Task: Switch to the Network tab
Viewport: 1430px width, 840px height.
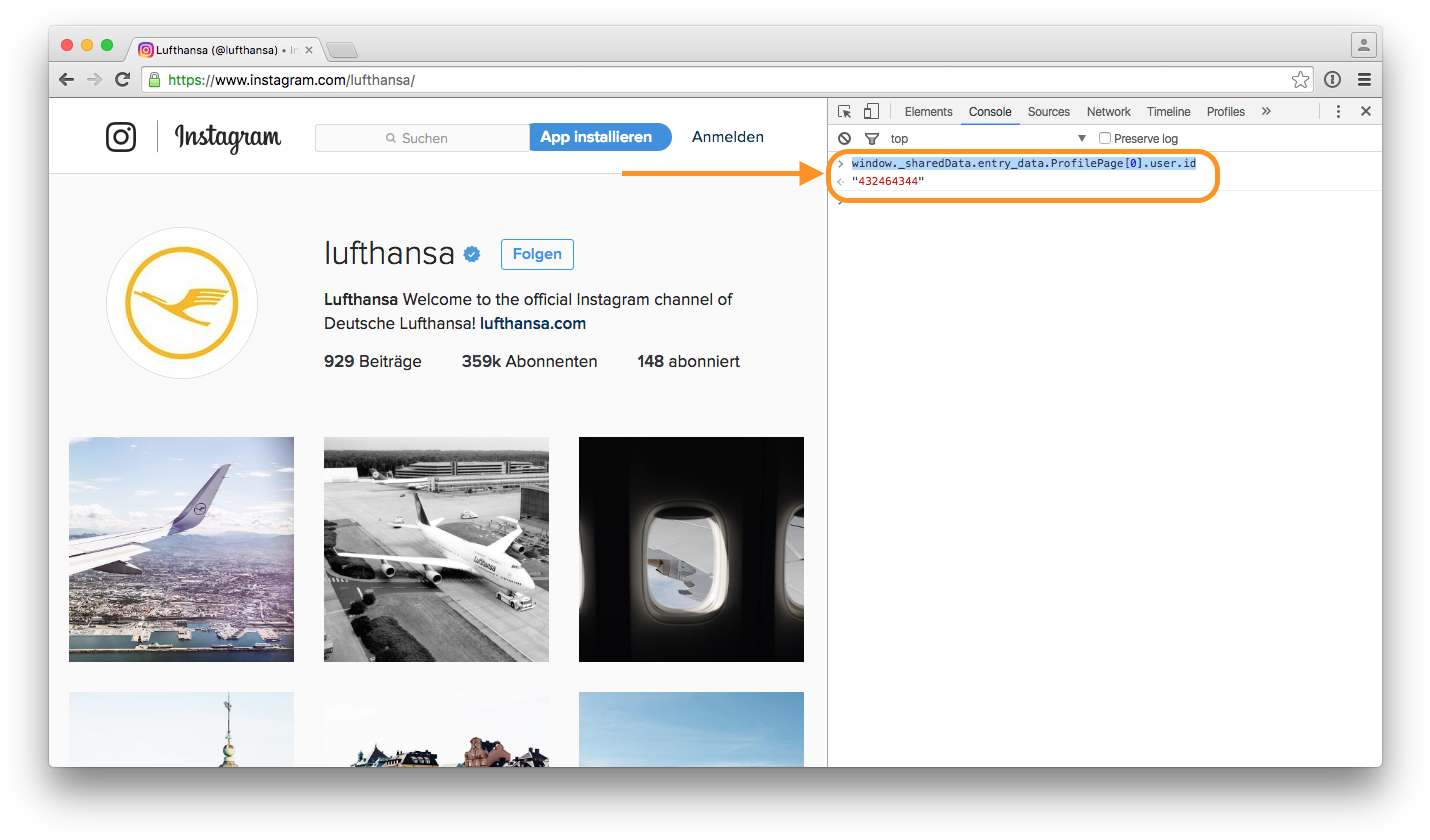Action: pyautogui.click(x=1108, y=111)
